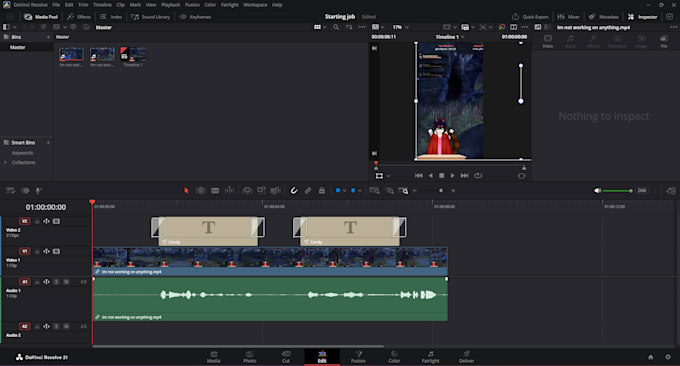Toggle Linked Selection chain icon
This screenshot has width=680, height=366.
tap(308, 190)
